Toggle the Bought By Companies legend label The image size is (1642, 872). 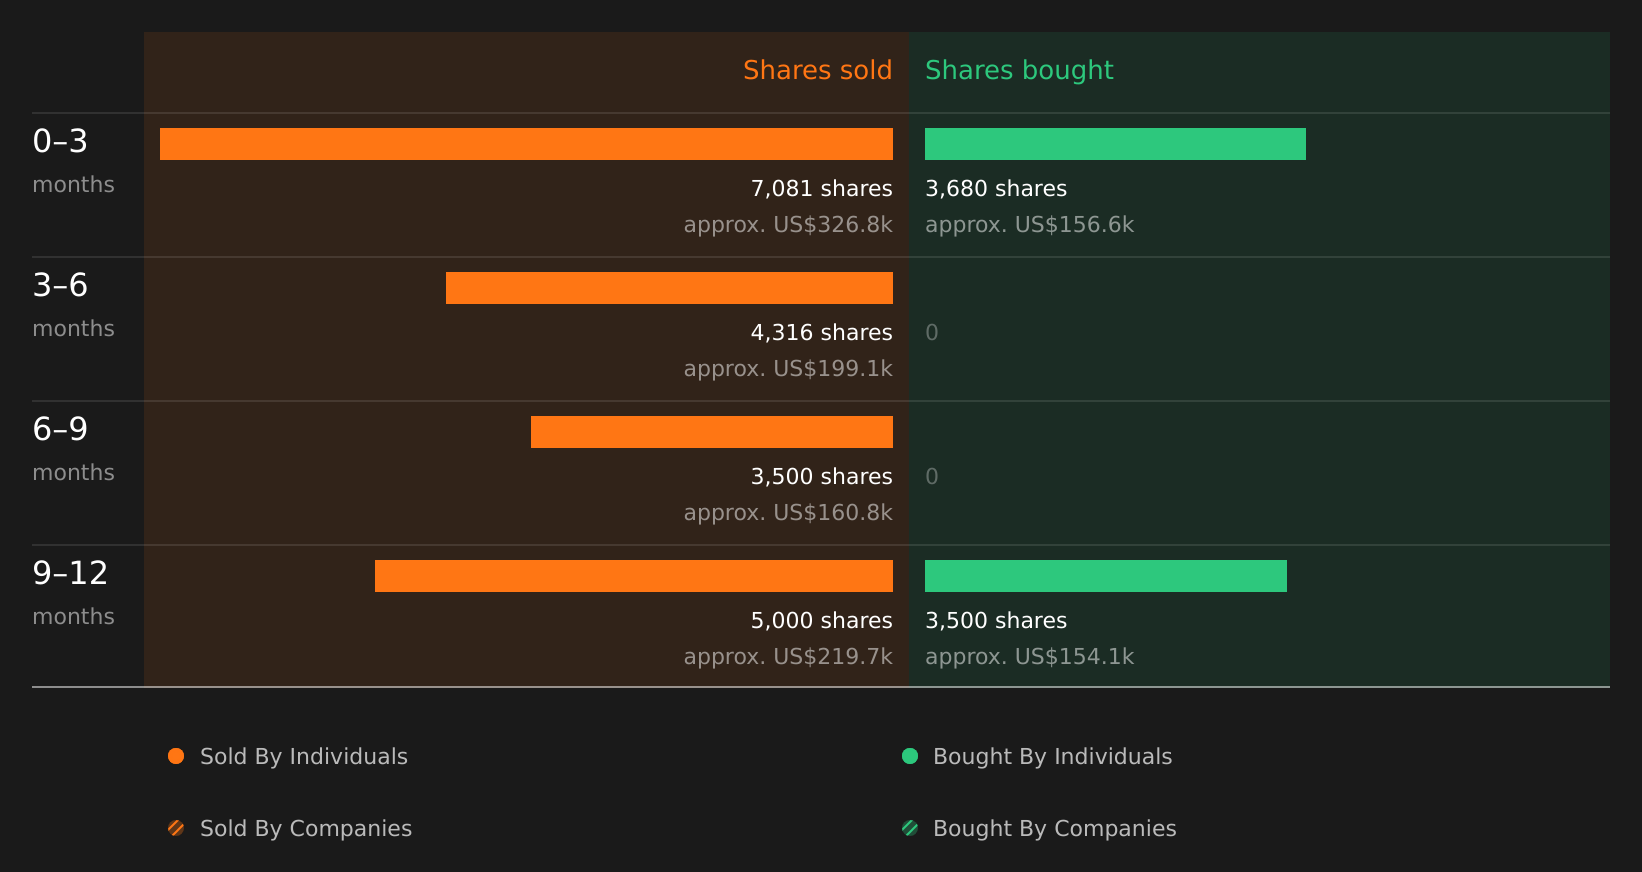coord(1055,828)
